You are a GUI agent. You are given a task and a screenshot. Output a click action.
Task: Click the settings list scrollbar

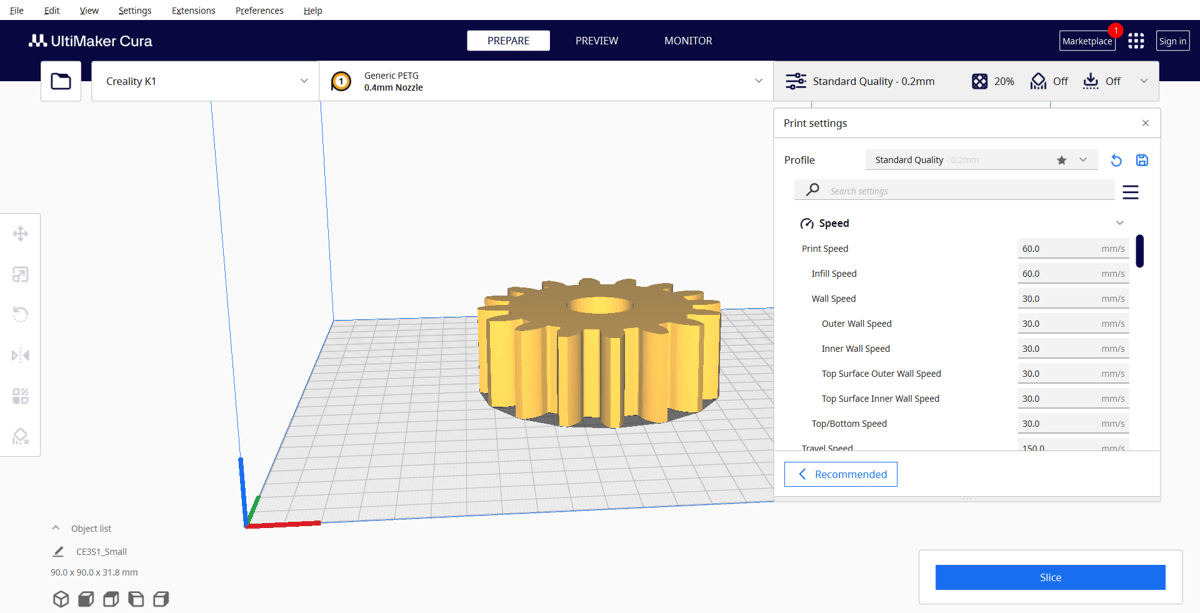click(1140, 250)
